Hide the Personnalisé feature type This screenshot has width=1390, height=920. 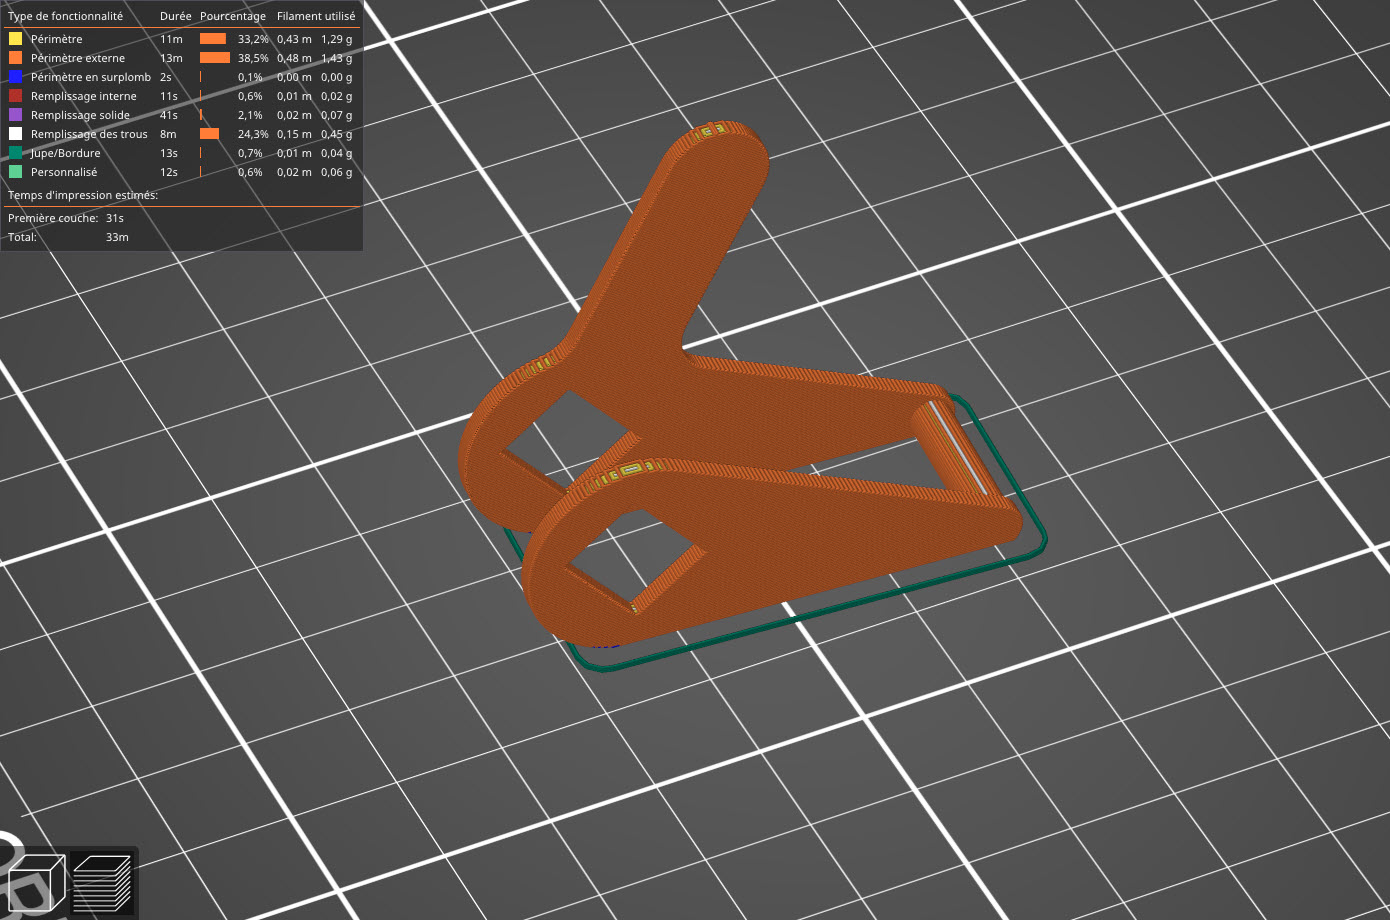(x=64, y=172)
